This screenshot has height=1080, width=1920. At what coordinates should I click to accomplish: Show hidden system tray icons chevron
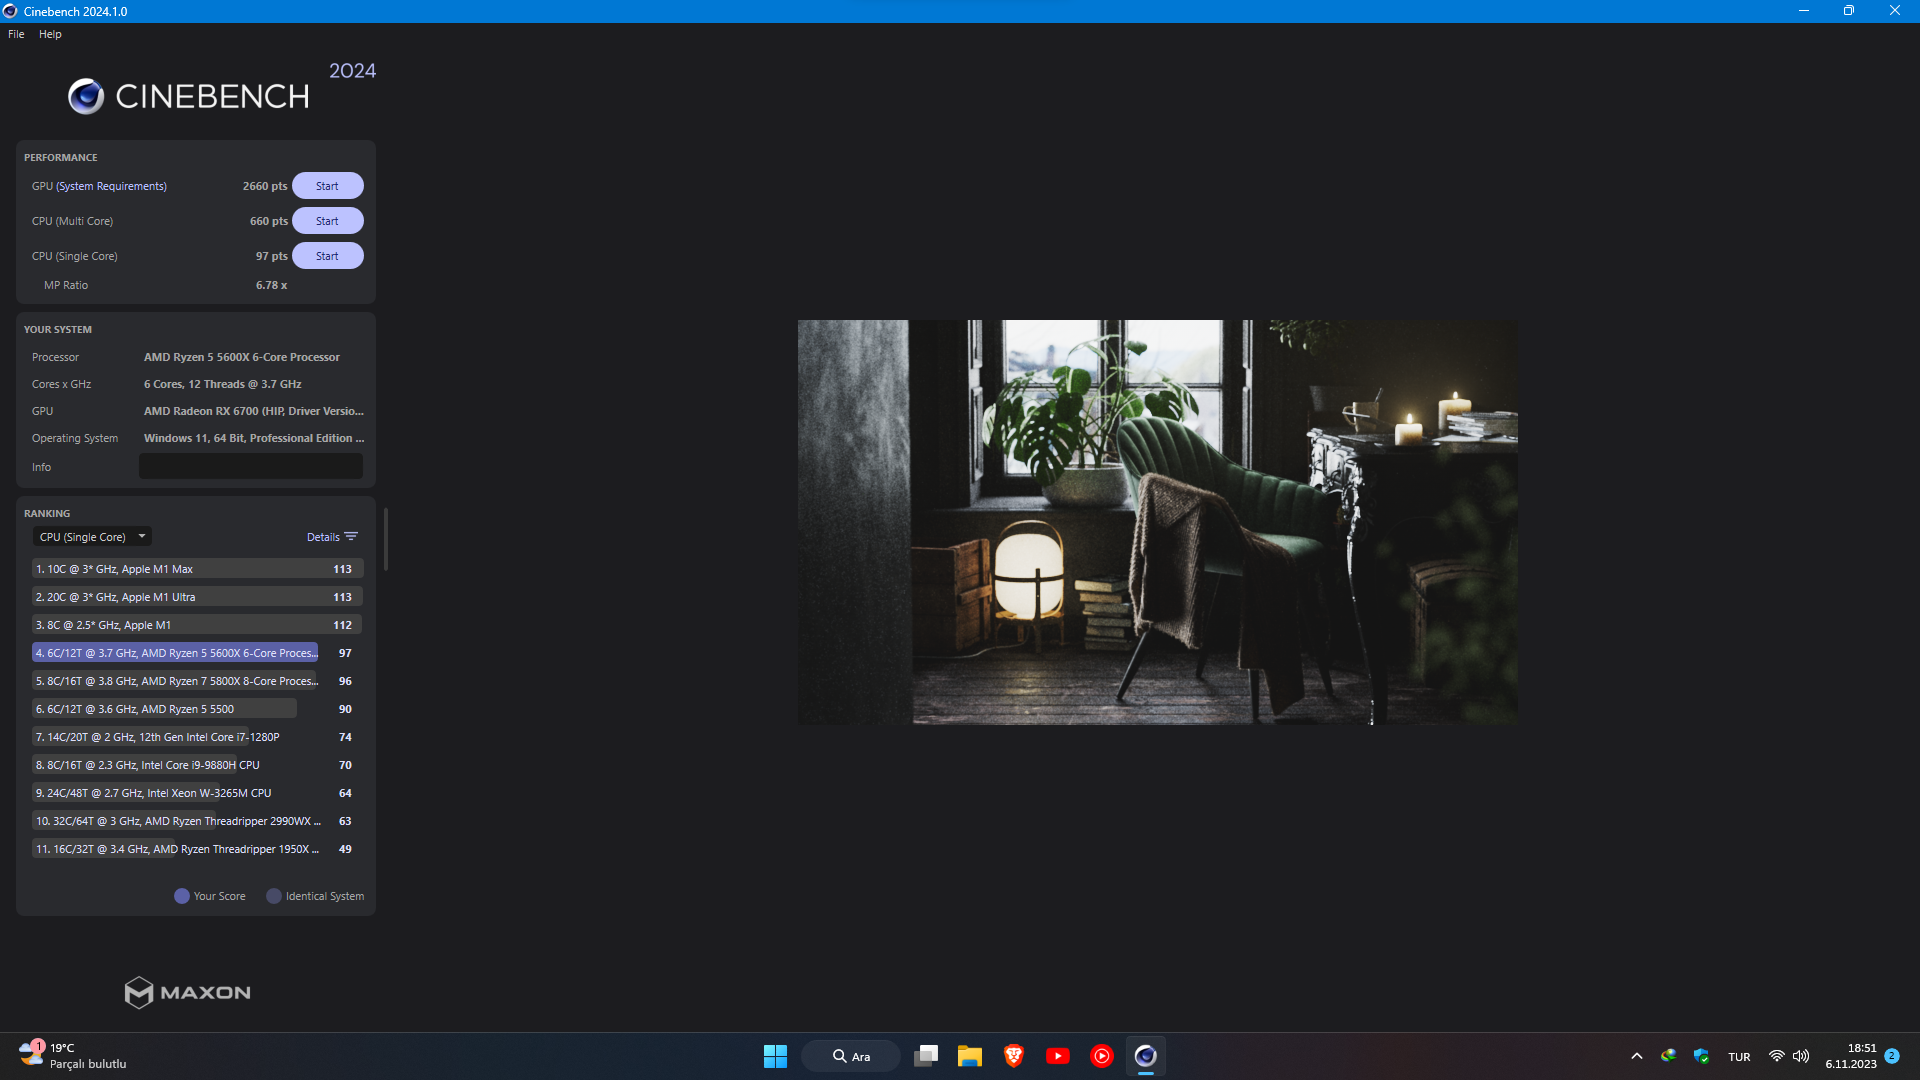[1636, 1056]
